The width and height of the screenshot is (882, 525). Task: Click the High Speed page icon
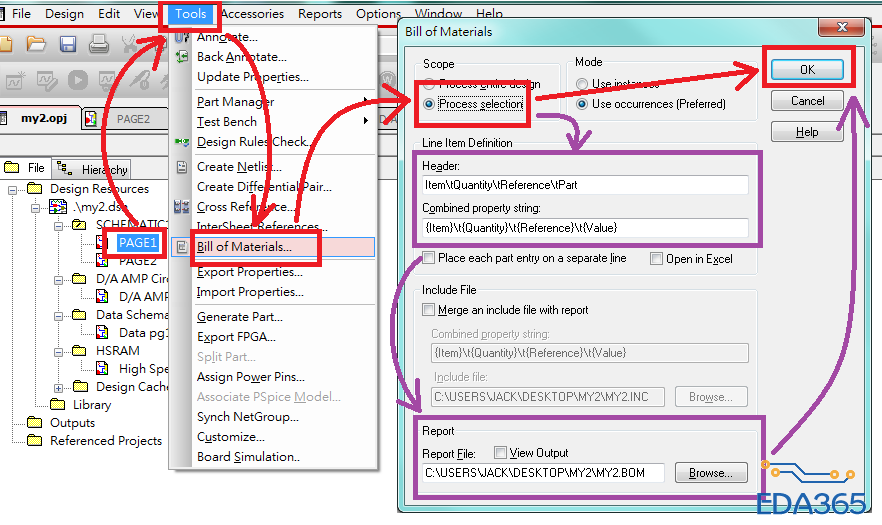click(x=102, y=368)
